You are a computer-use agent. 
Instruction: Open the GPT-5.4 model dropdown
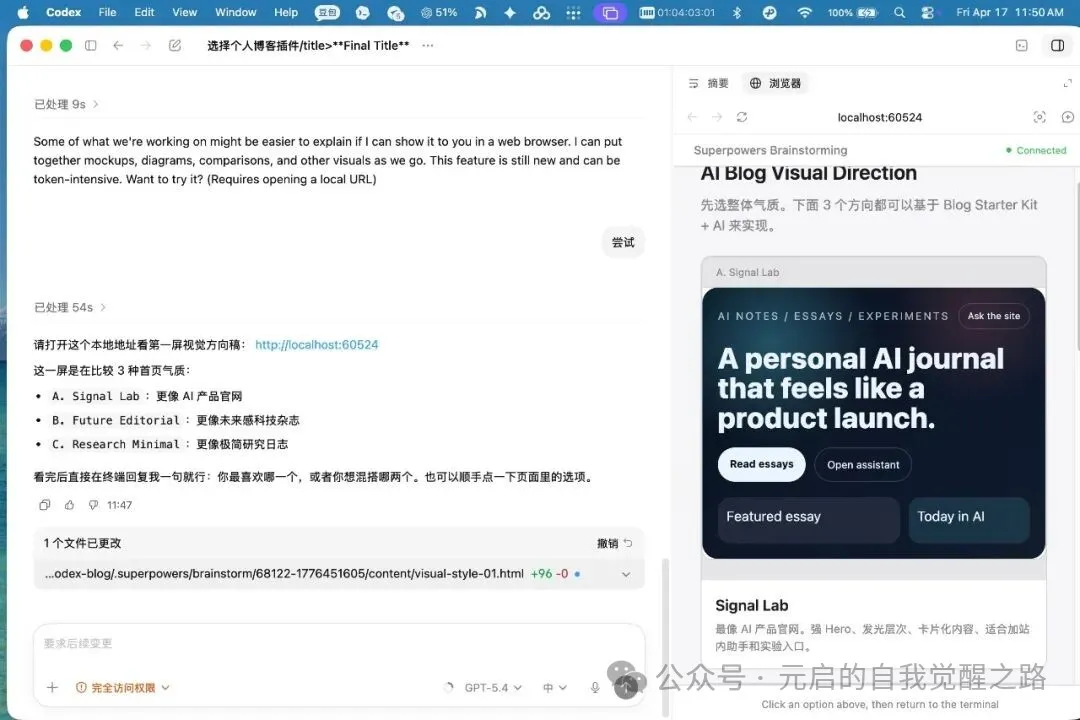tap(493, 688)
